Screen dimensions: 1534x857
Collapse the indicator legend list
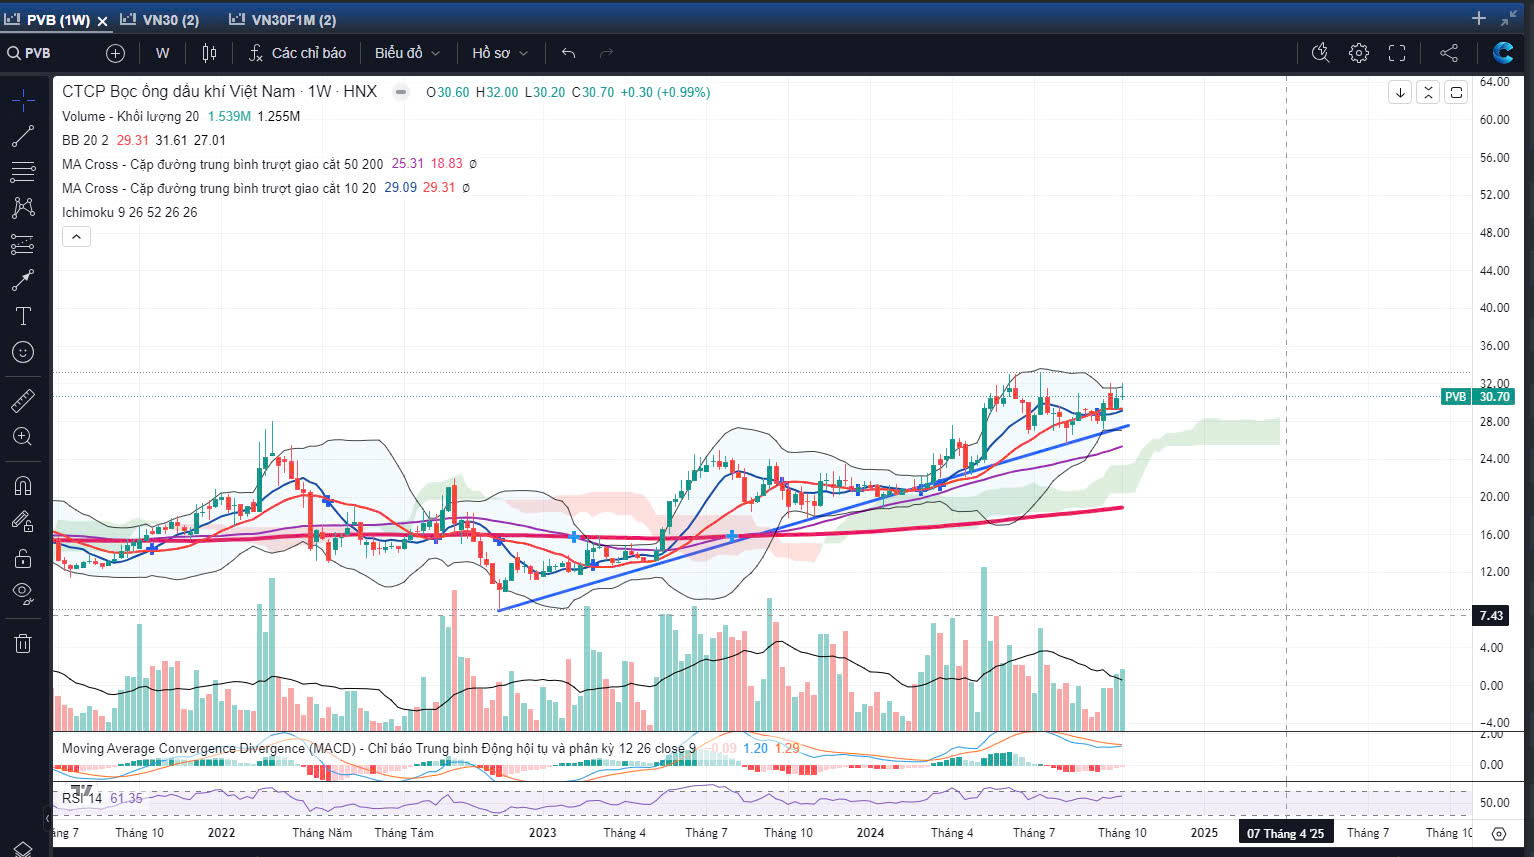pos(76,237)
